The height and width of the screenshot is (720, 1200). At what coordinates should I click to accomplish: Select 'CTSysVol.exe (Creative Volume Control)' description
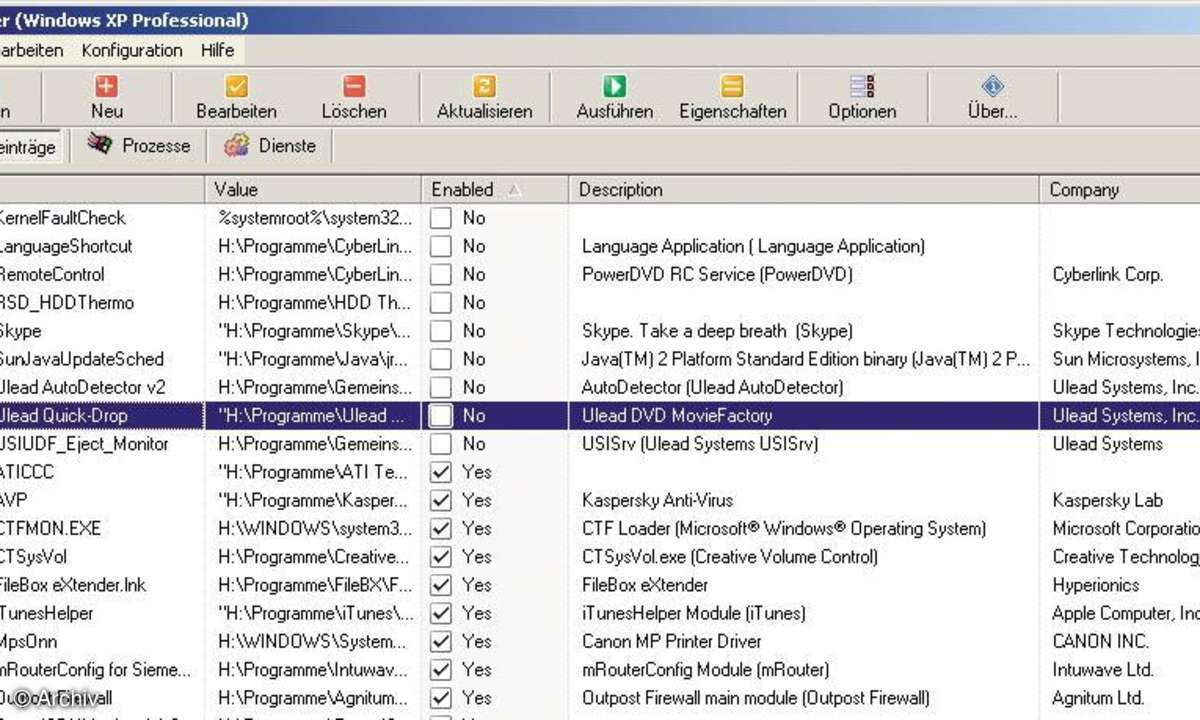pyautogui.click(x=729, y=557)
